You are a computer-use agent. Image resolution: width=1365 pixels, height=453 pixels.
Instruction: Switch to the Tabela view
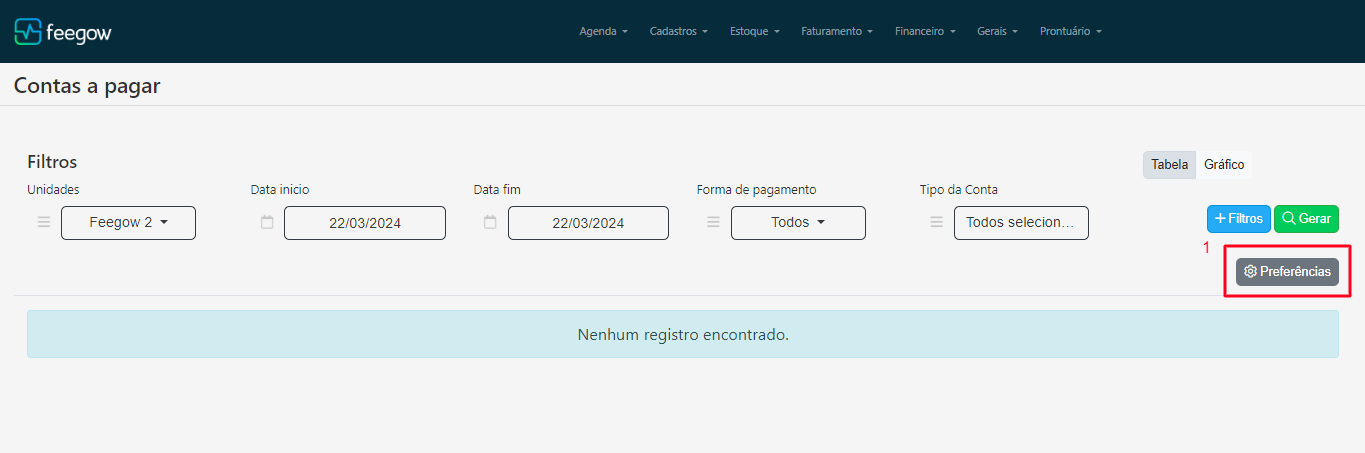point(1169,165)
